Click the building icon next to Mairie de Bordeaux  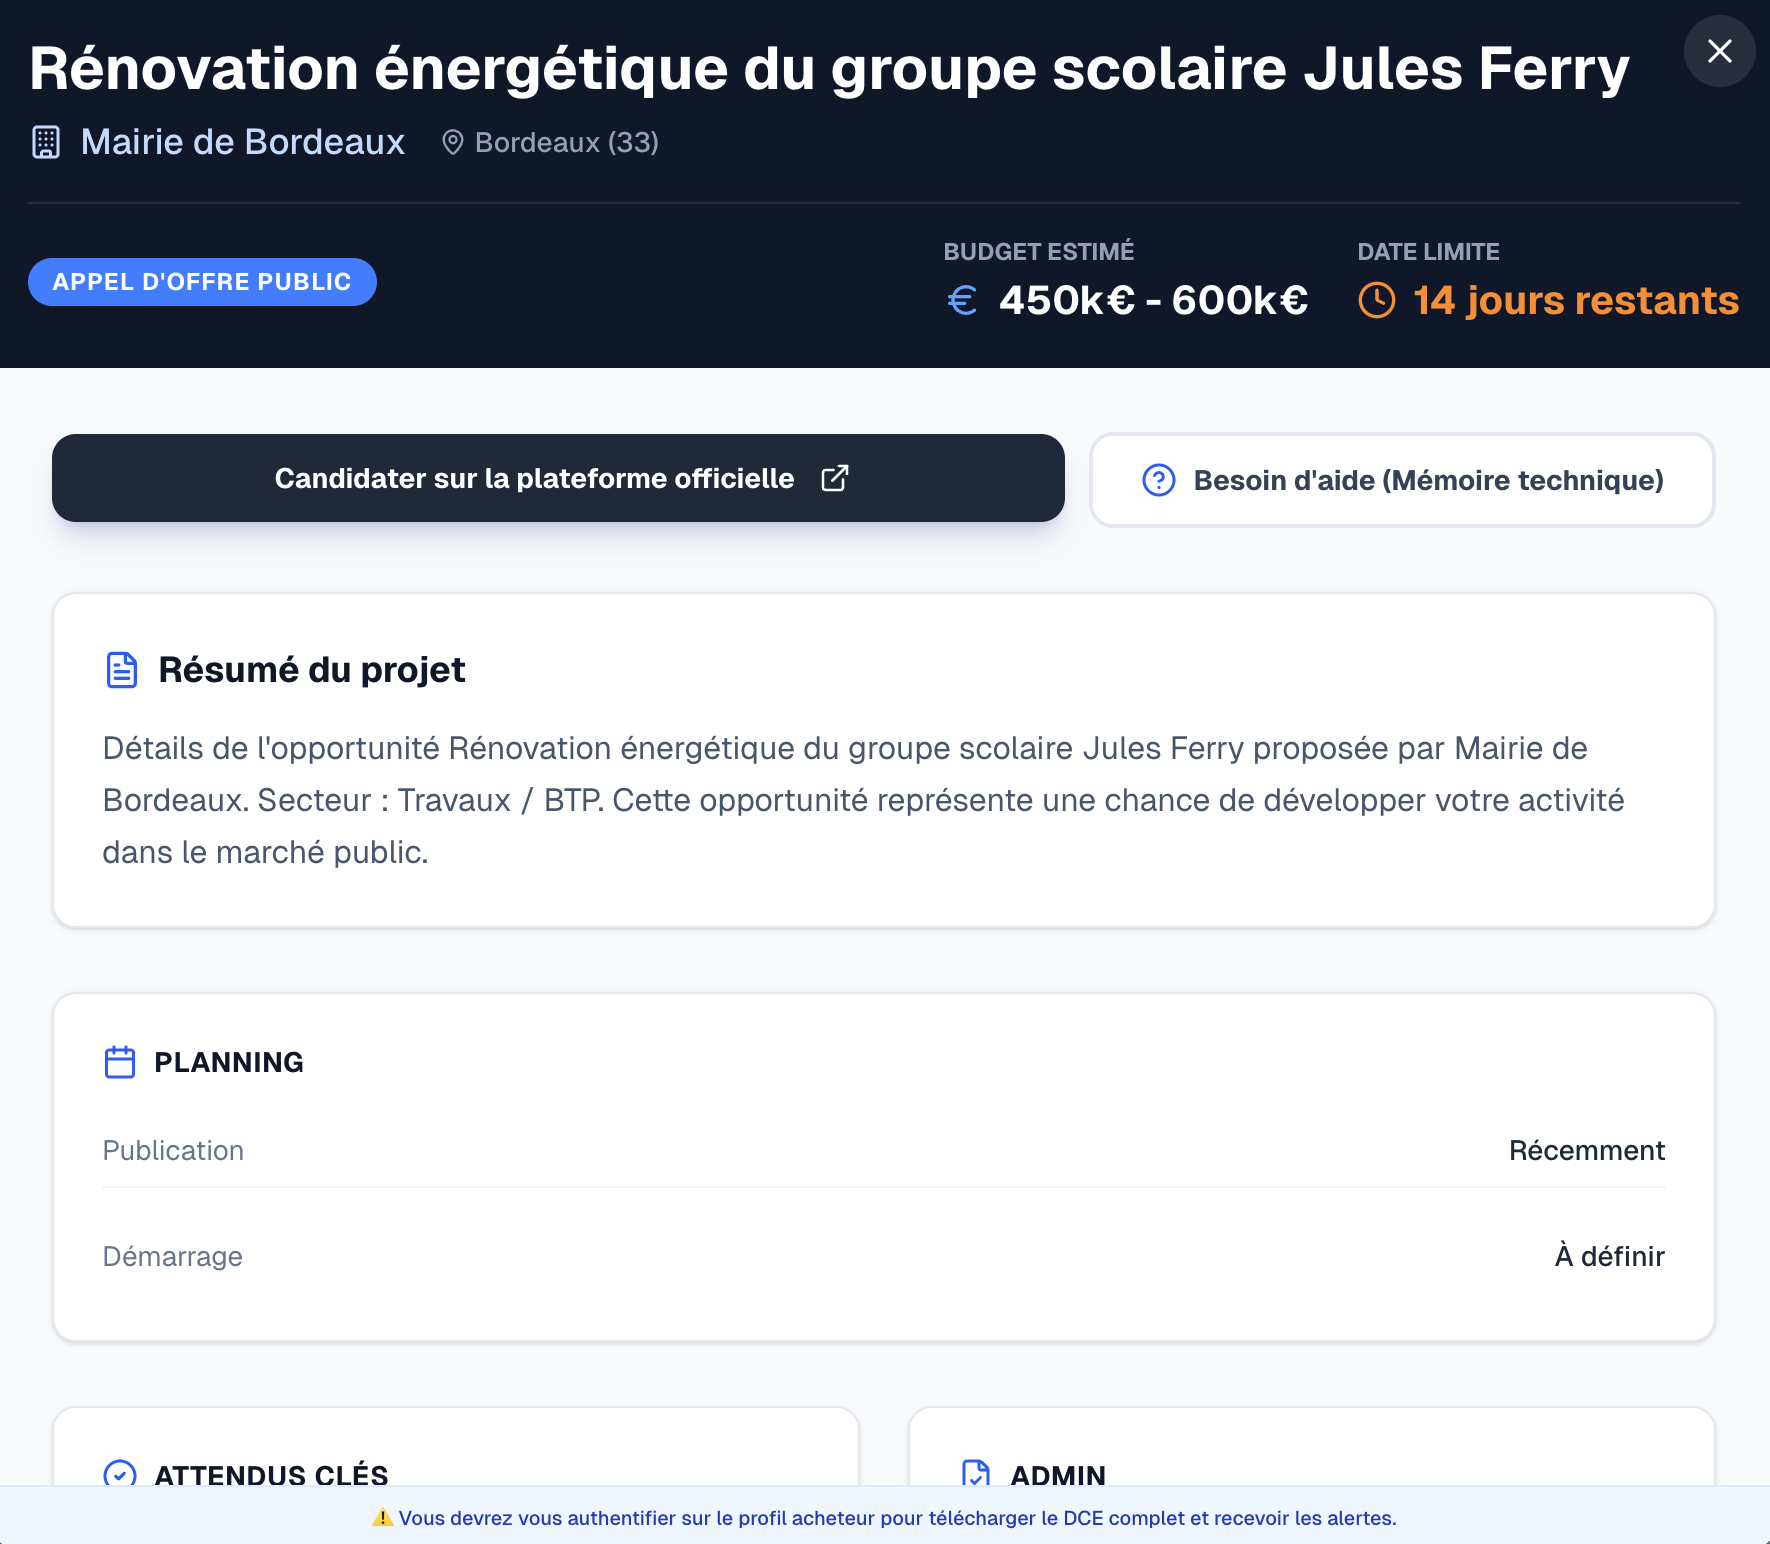(46, 142)
